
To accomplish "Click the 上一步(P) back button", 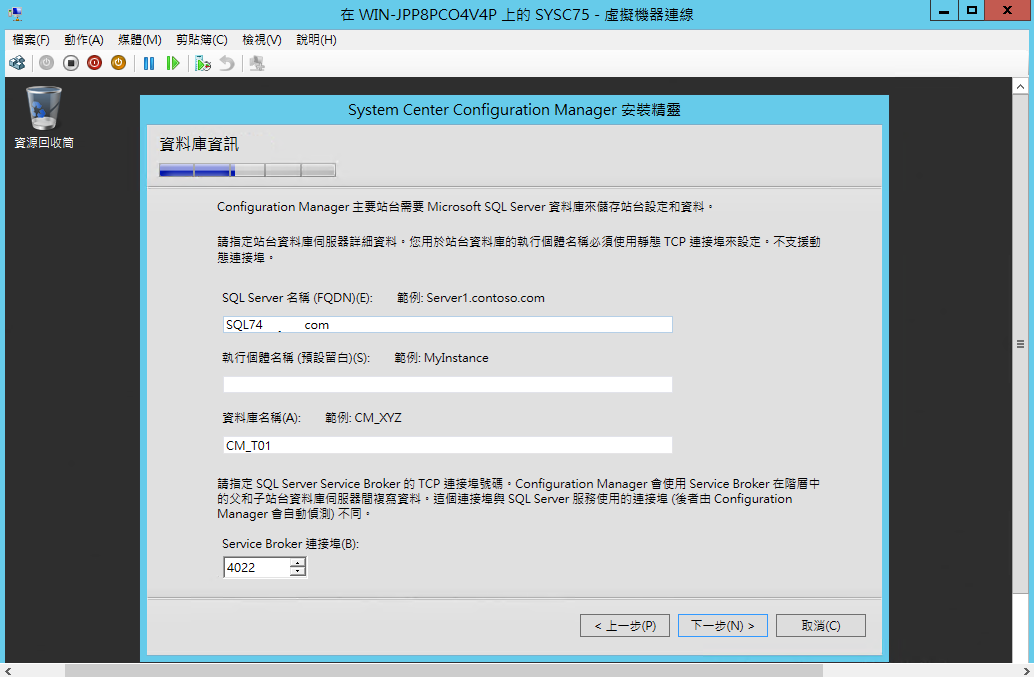I will (x=625, y=626).
